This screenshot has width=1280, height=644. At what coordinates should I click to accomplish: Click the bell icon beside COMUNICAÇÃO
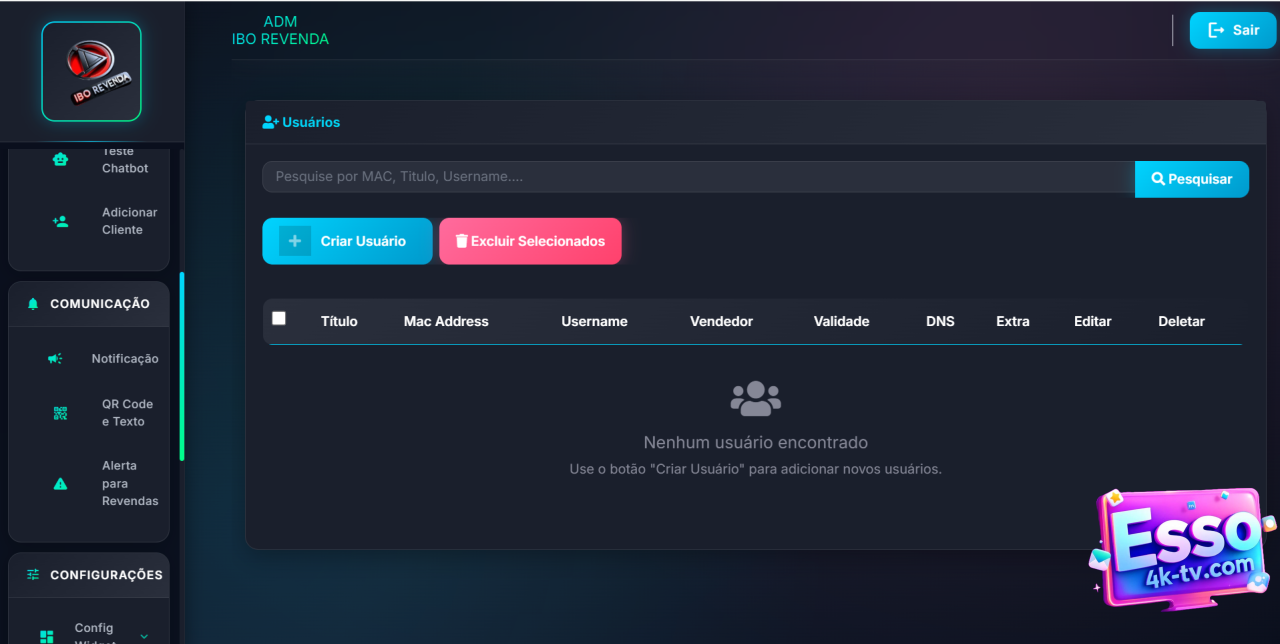[x=33, y=304]
